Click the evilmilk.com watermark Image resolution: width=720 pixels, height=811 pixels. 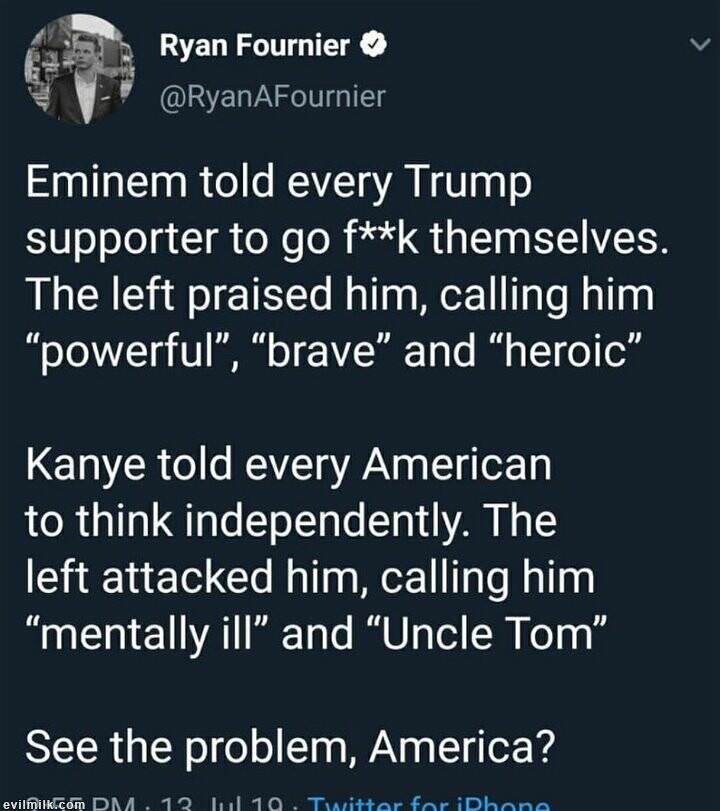pos(42,803)
